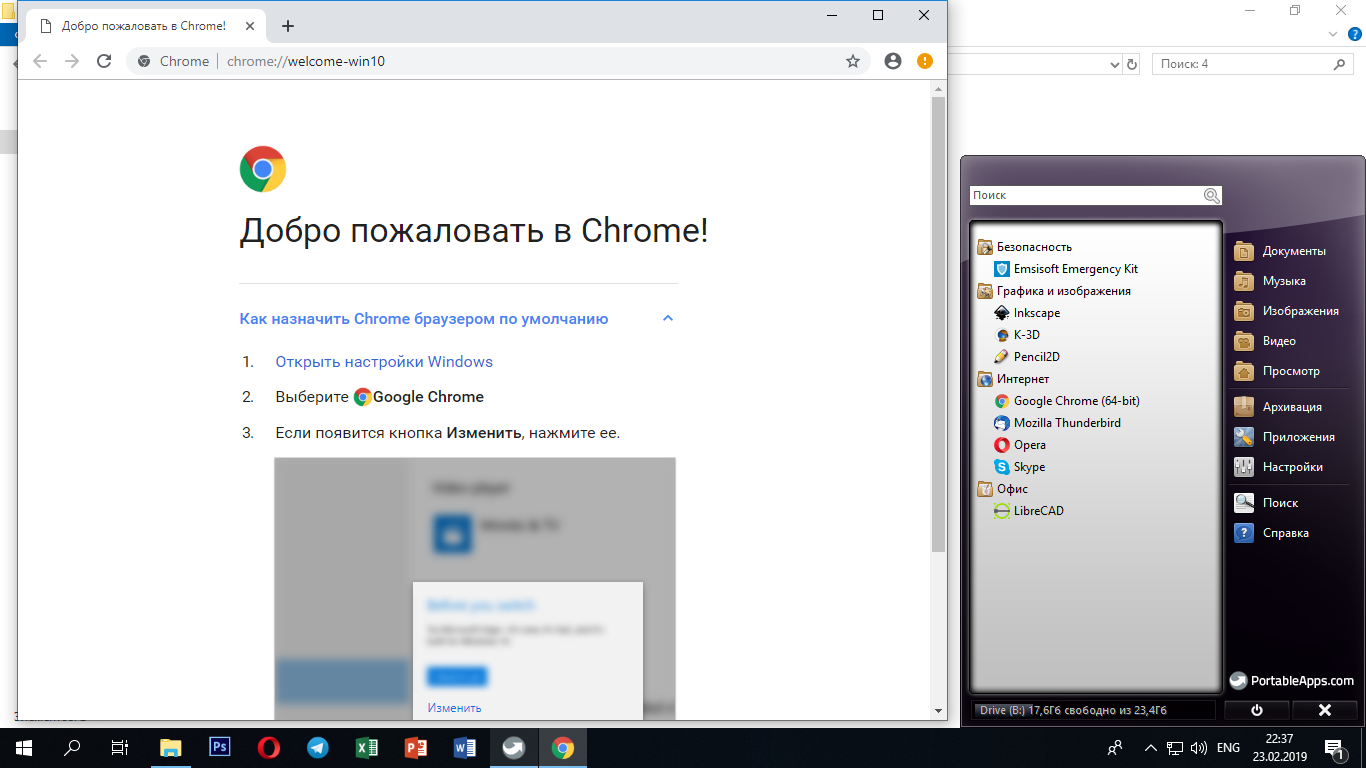Click Chrome's forward navigation arrow
Screen dimensions: 1366x768
click(72, 61)
